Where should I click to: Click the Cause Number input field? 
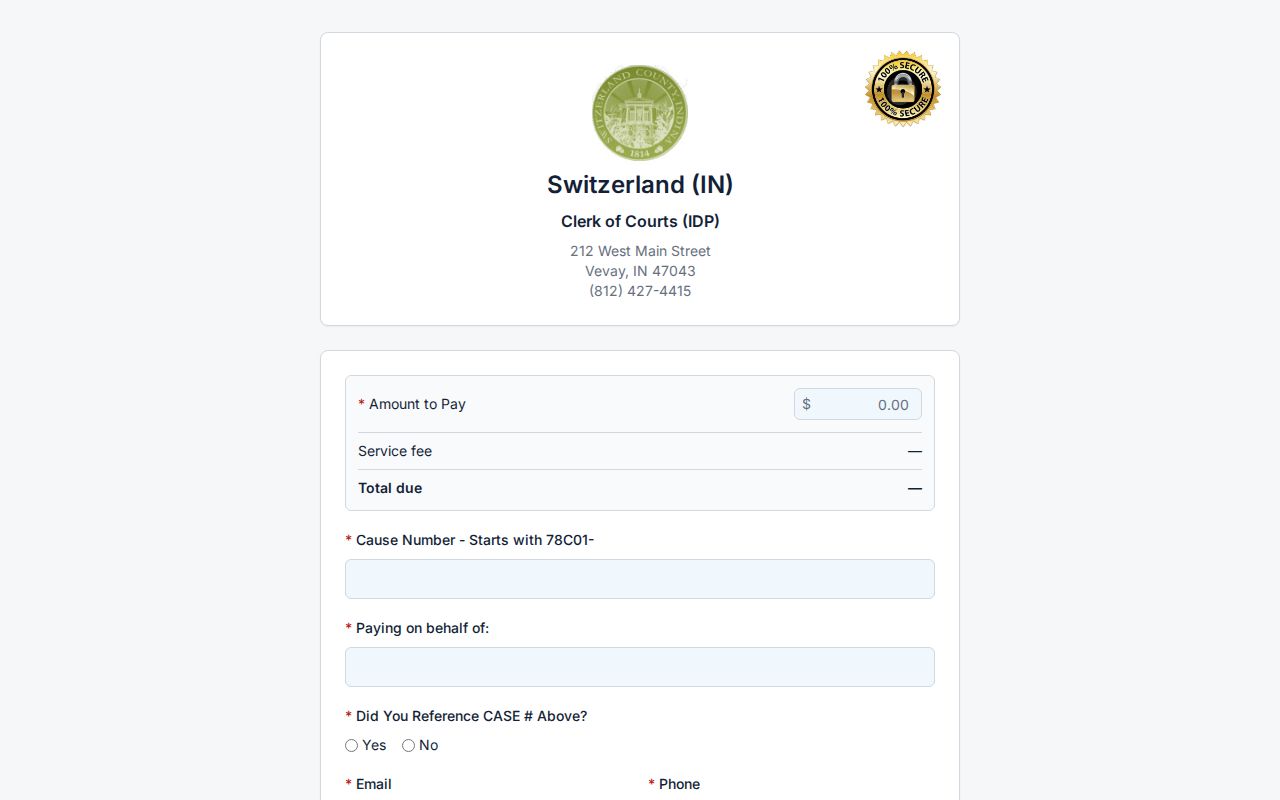point(640,579)
